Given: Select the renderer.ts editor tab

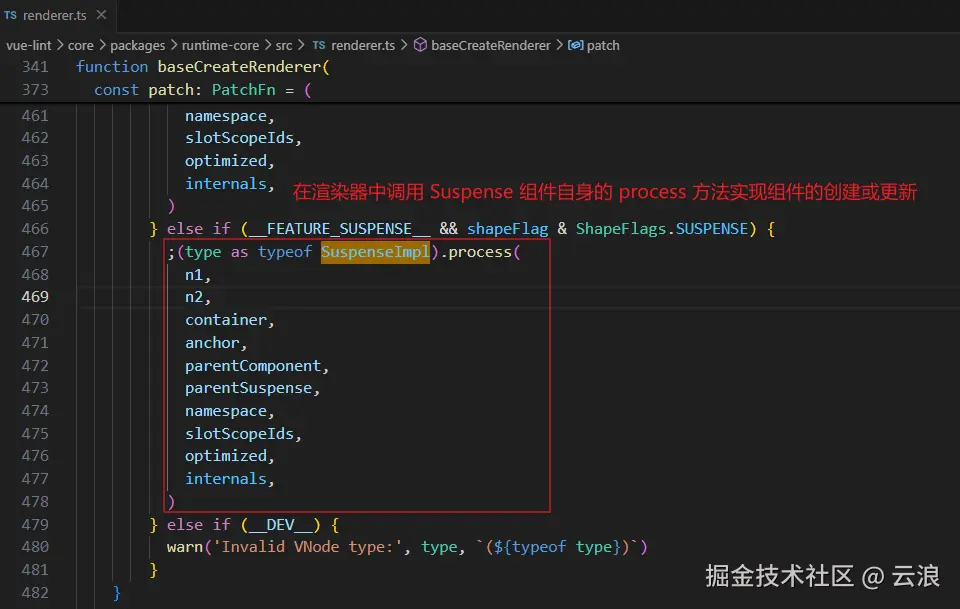Looking at the screenshot, I should 56,15.
